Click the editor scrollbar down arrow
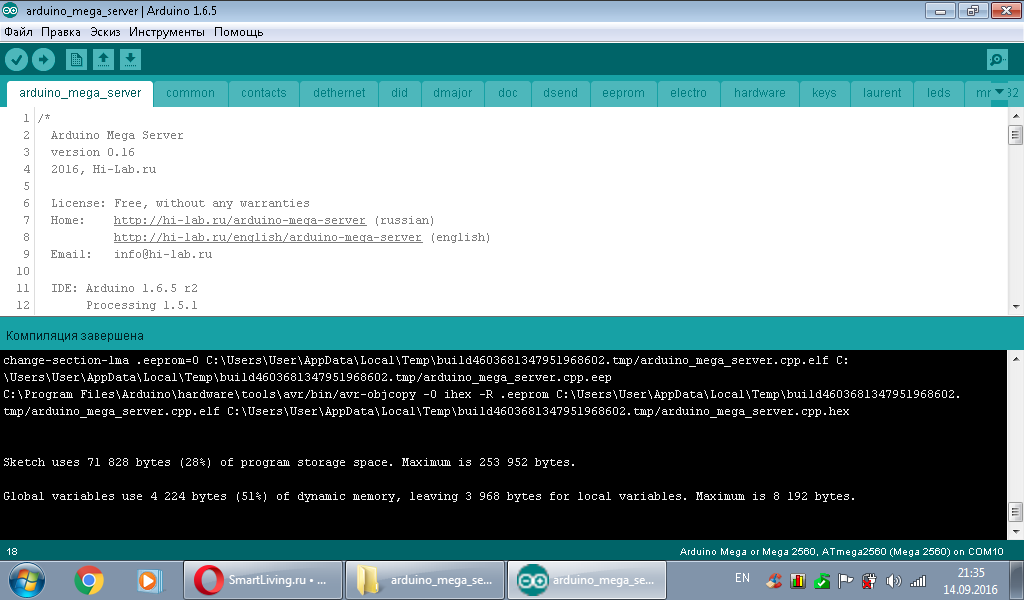The image size is (1024, 600). (x=1016, y=306)
